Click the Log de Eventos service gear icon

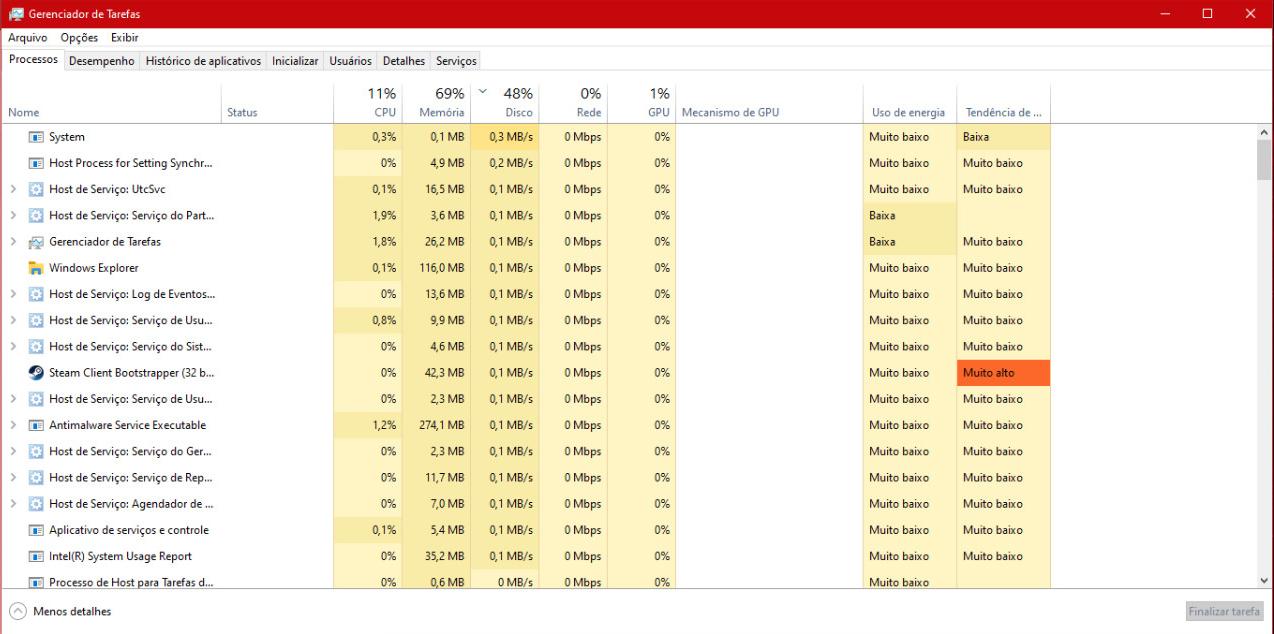point(36,294)
